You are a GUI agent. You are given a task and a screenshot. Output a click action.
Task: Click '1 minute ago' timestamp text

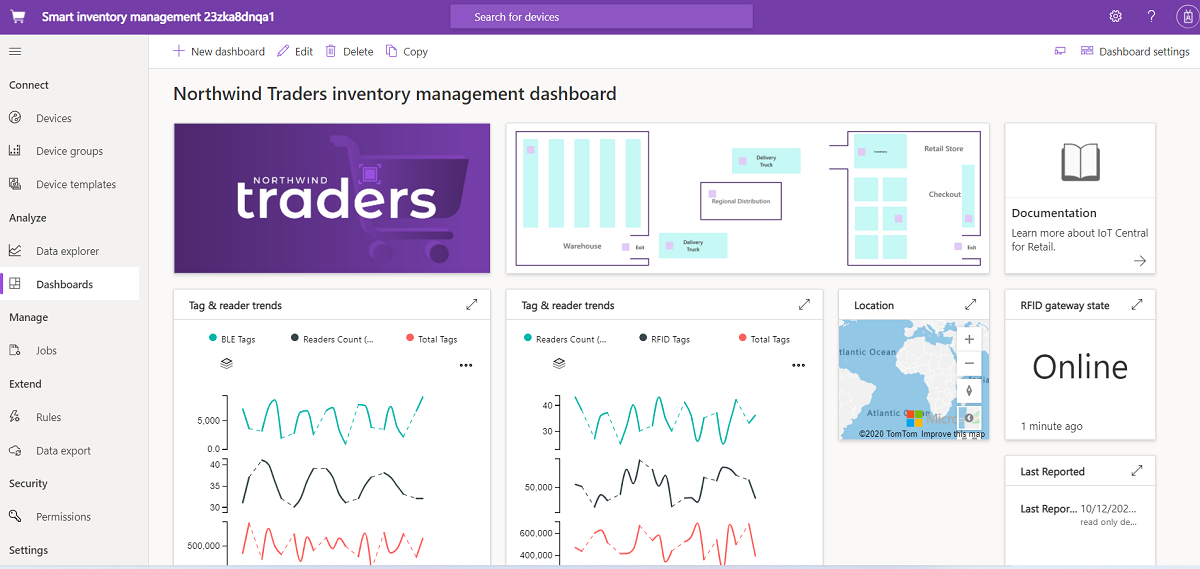(x=1051, y=426)
